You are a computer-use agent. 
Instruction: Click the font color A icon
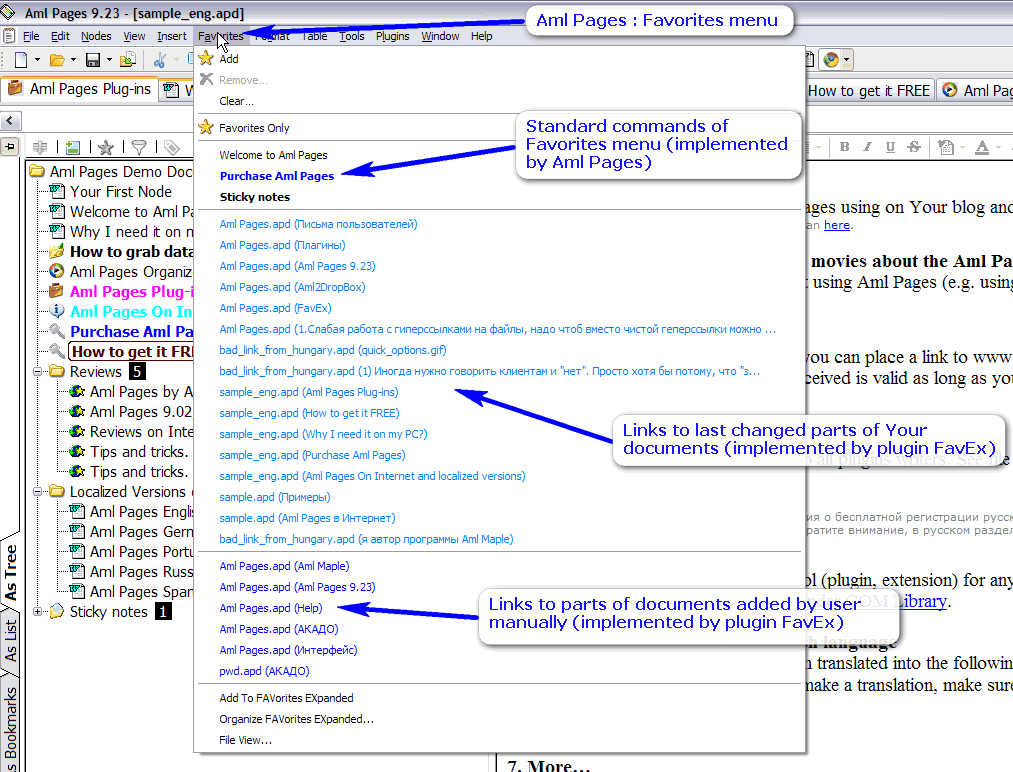click(982, 147)
